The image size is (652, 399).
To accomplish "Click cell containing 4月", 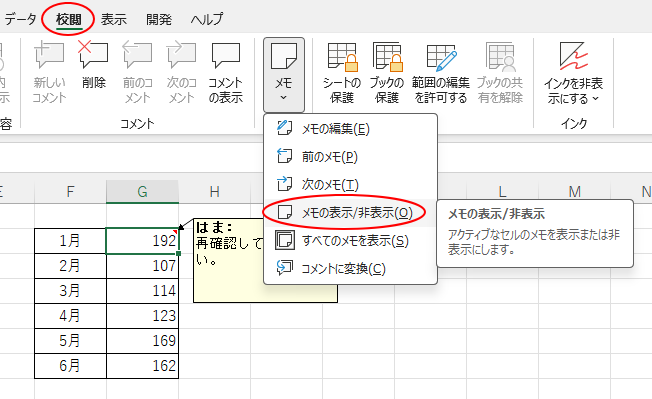I will 70,316.
